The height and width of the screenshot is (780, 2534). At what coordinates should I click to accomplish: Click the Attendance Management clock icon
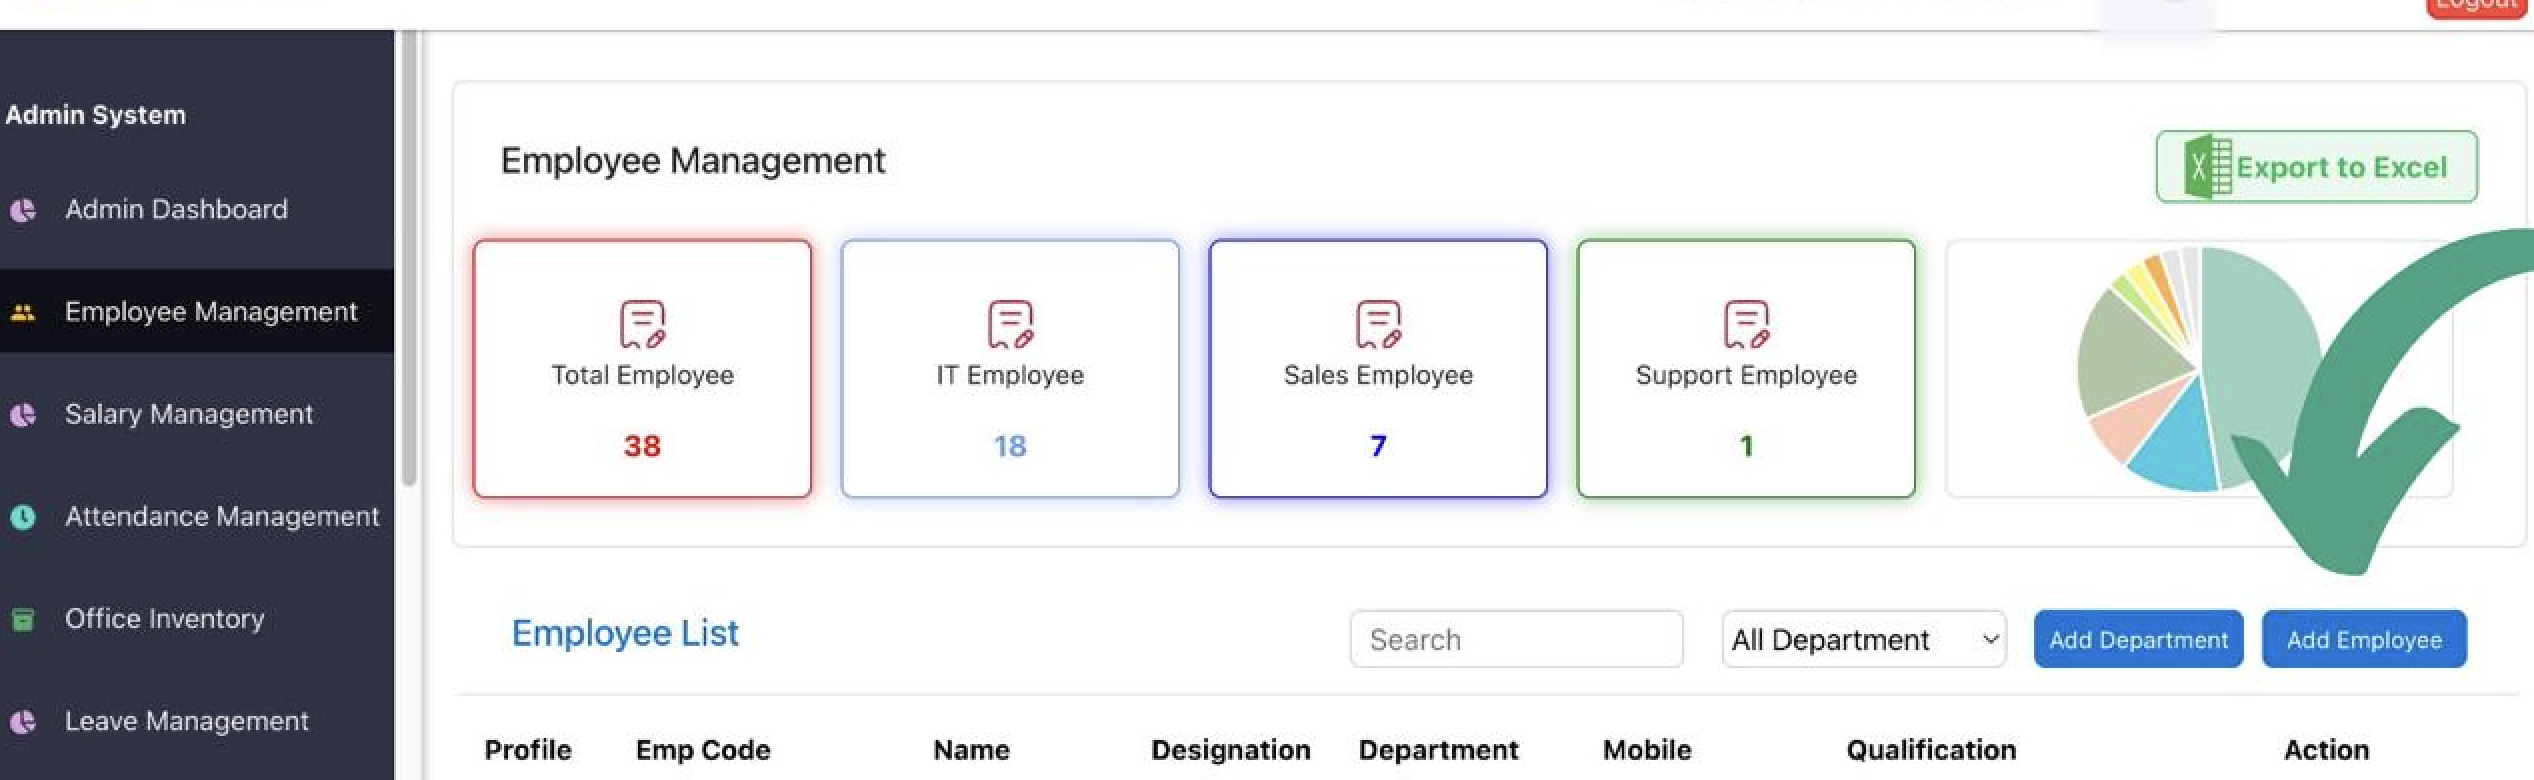coord(23,517)
